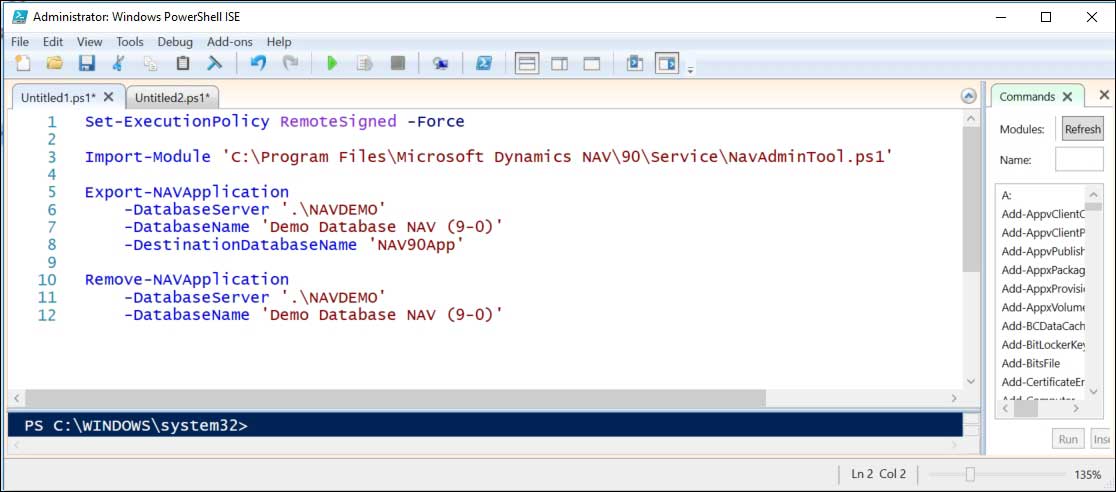Toggle Show Script Pane Top layout
The image size is (1116, 492).
(527, 64)
